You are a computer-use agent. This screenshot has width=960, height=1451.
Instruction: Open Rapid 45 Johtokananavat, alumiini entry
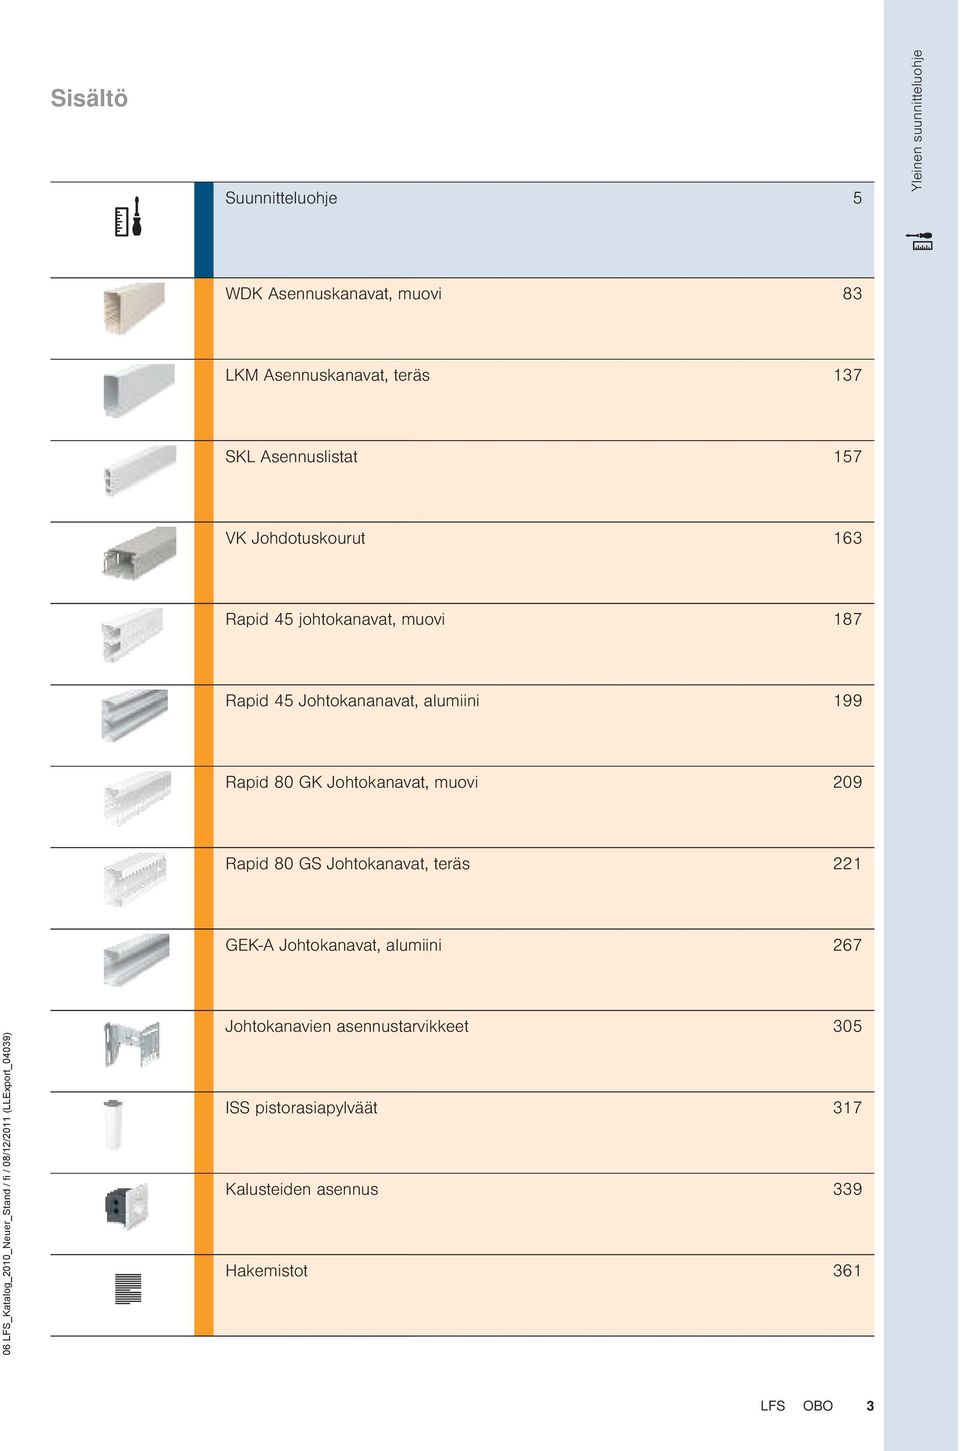[x=352, y=701]
